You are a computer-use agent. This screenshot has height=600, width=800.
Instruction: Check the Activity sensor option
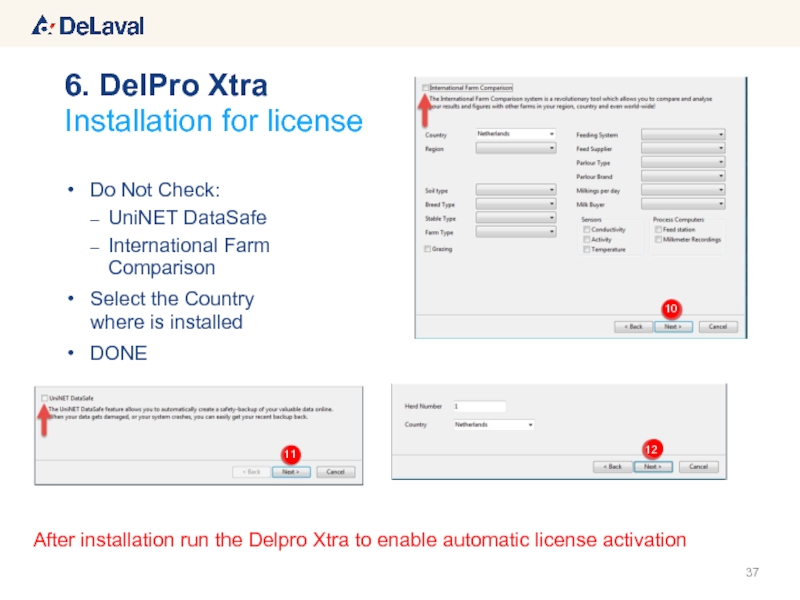[587, 239]
